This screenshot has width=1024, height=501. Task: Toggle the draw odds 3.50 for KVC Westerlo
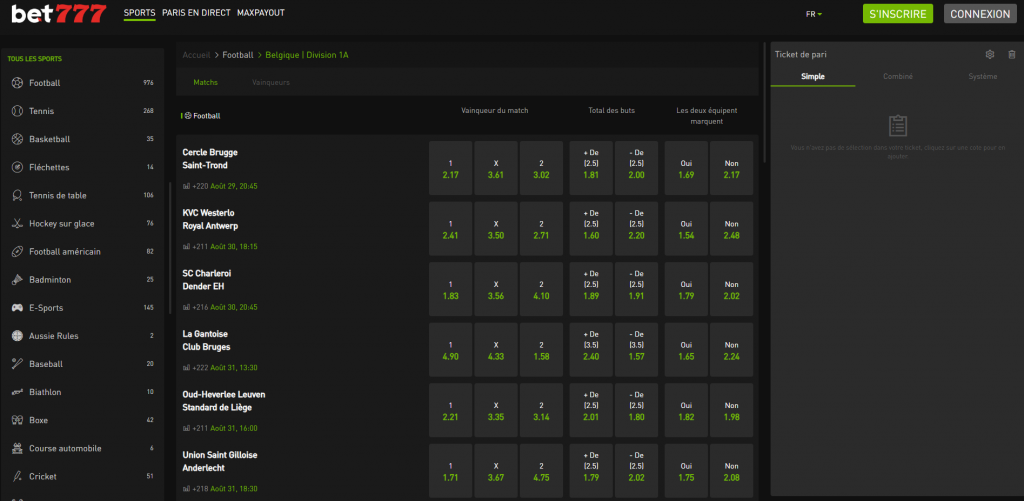tap(495, 229)
